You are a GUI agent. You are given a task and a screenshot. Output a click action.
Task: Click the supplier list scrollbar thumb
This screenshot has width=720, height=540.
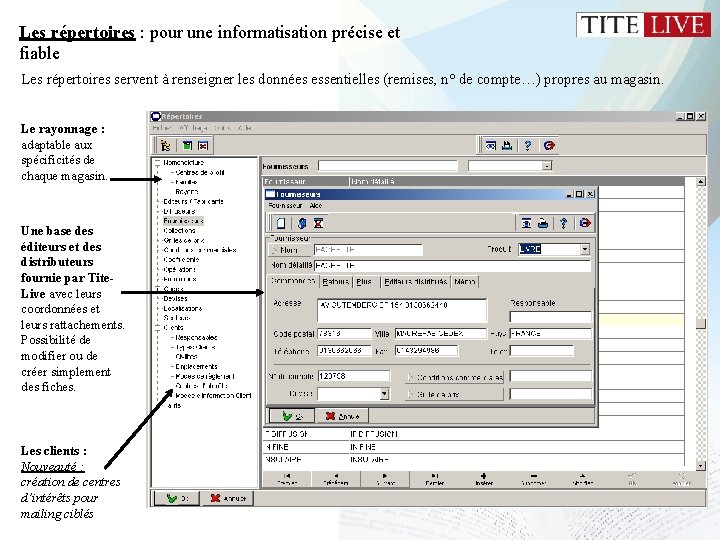tap(701, 323)
